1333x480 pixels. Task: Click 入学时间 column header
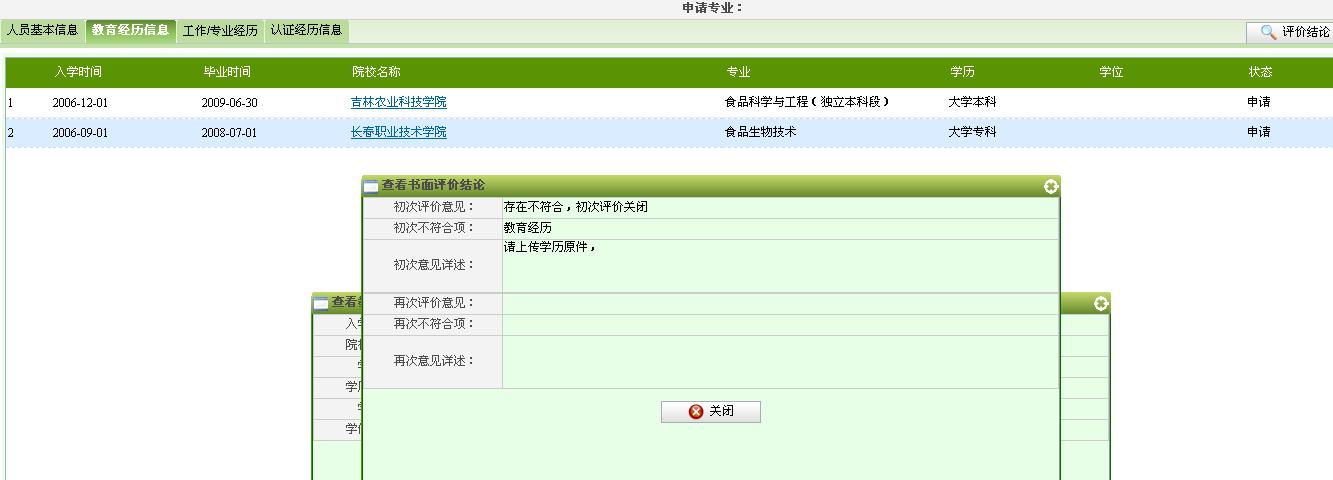point(78,72)
